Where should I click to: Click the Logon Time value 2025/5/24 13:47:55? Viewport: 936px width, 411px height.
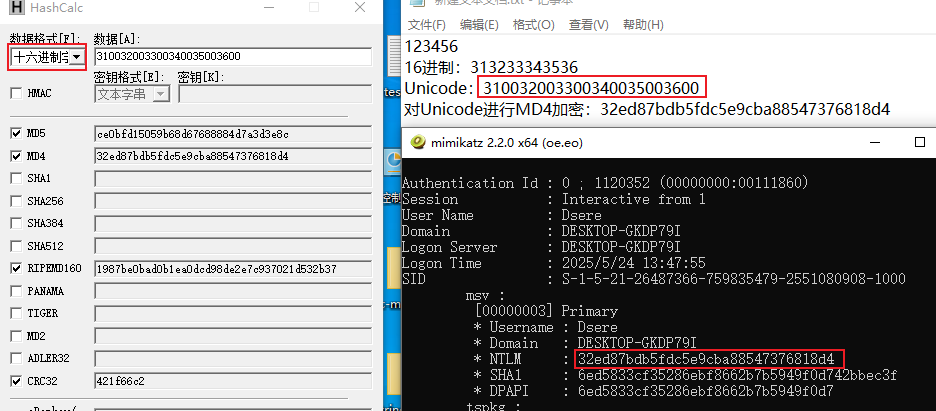pyautogui.click(x=633, y=263)
